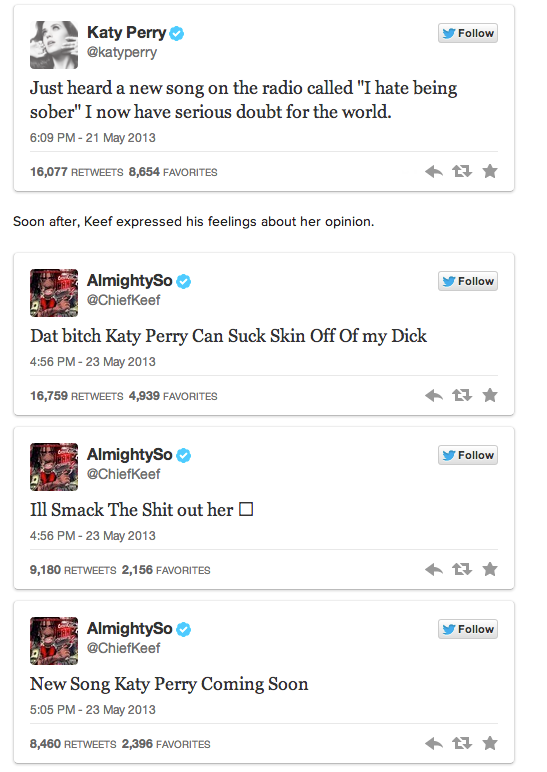
Task: Open the @katyperry handle link
Action: 122,52
